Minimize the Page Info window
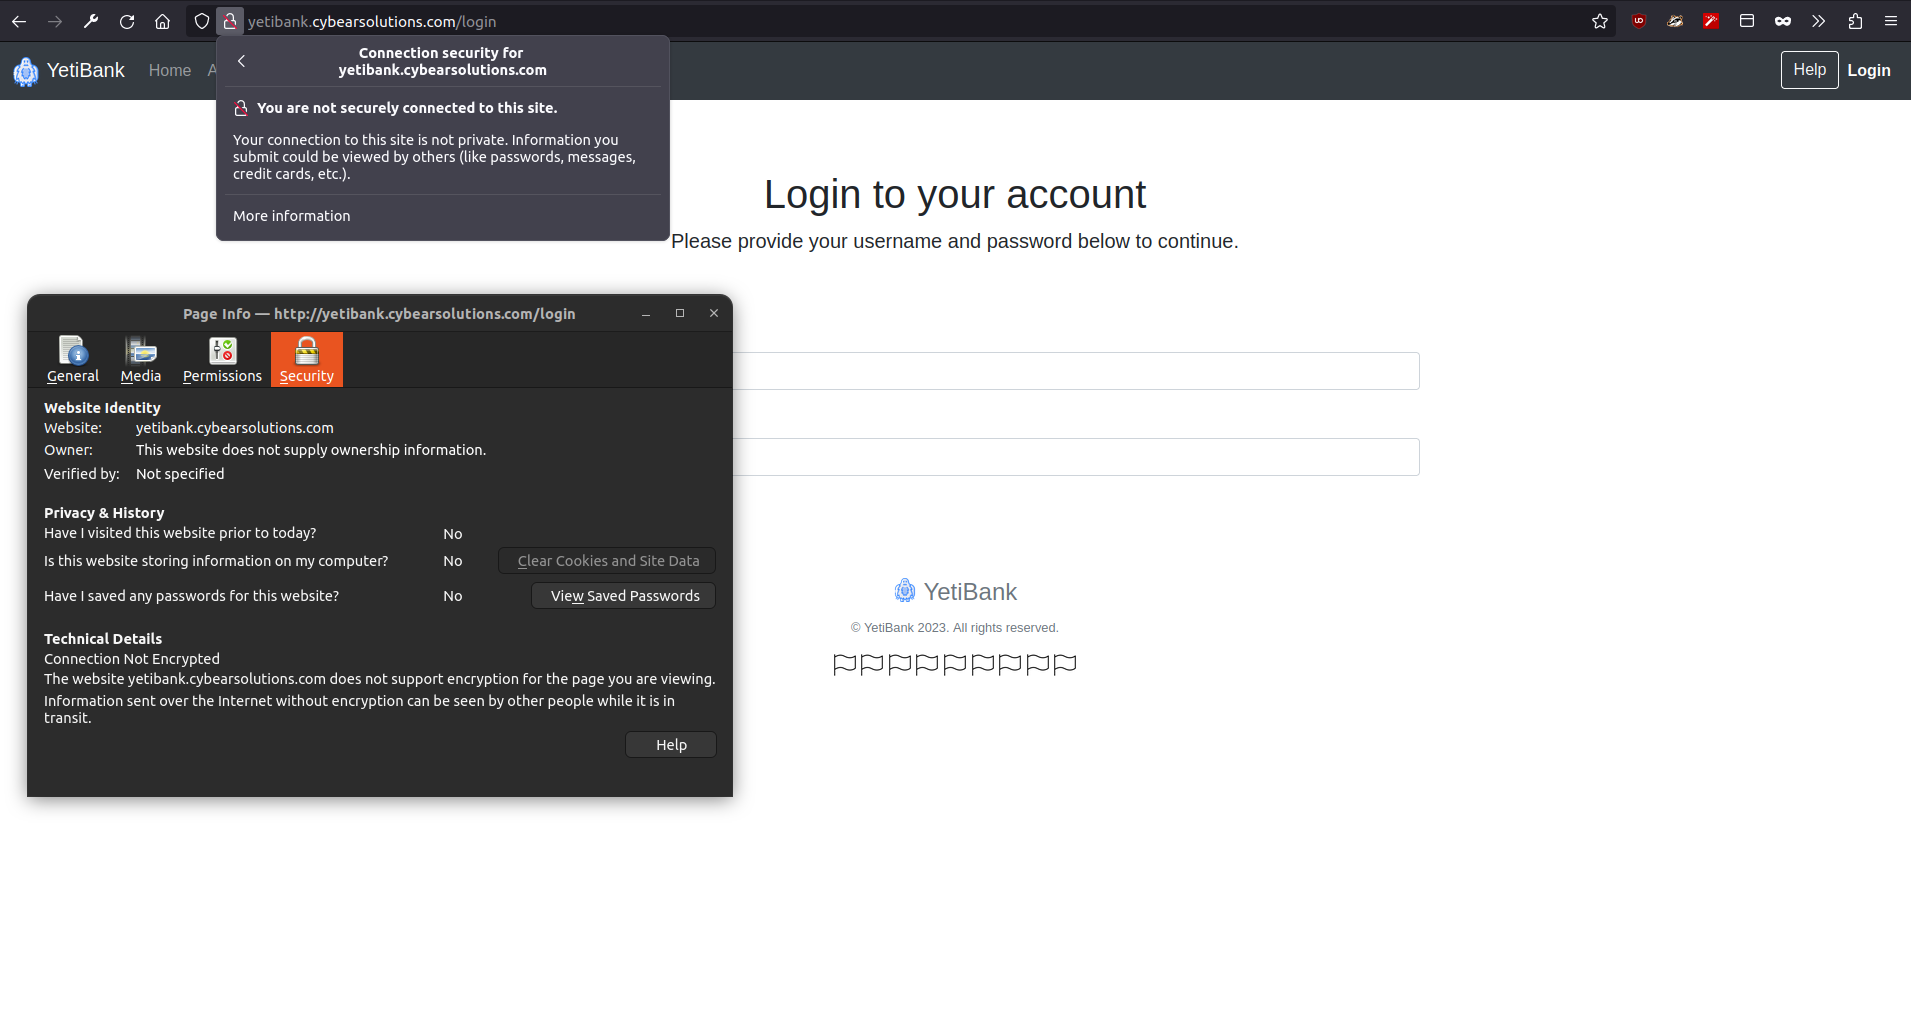1911x1029 pixels. (x=646, y=314)
